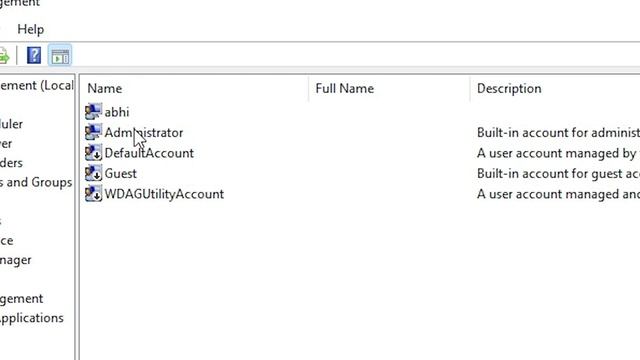
Task: Toggle the Show/Hide Action Pane toolbar icon
Action: [60, 56]
